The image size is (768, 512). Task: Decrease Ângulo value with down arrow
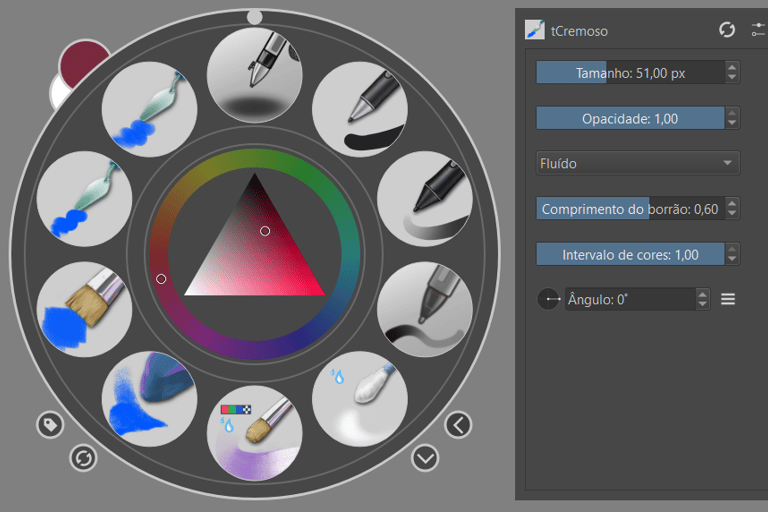pyautogui.click(x=702, y=304)
